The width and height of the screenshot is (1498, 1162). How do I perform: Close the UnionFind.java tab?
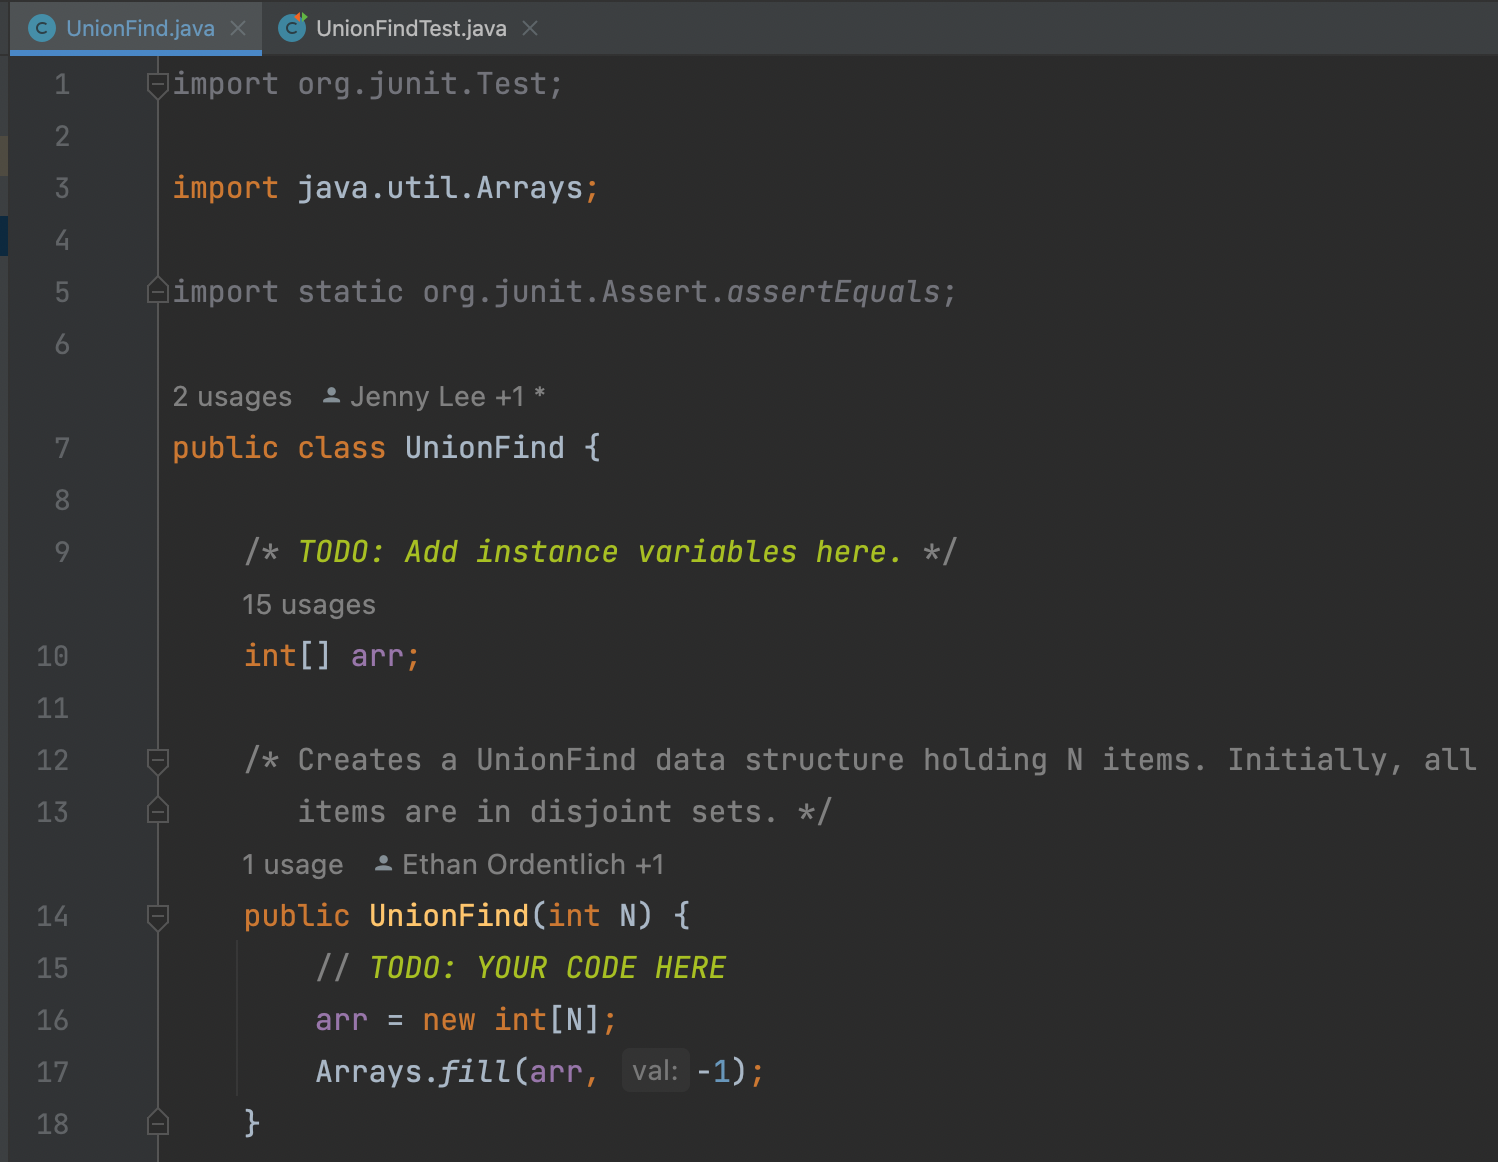coord(238,28)
